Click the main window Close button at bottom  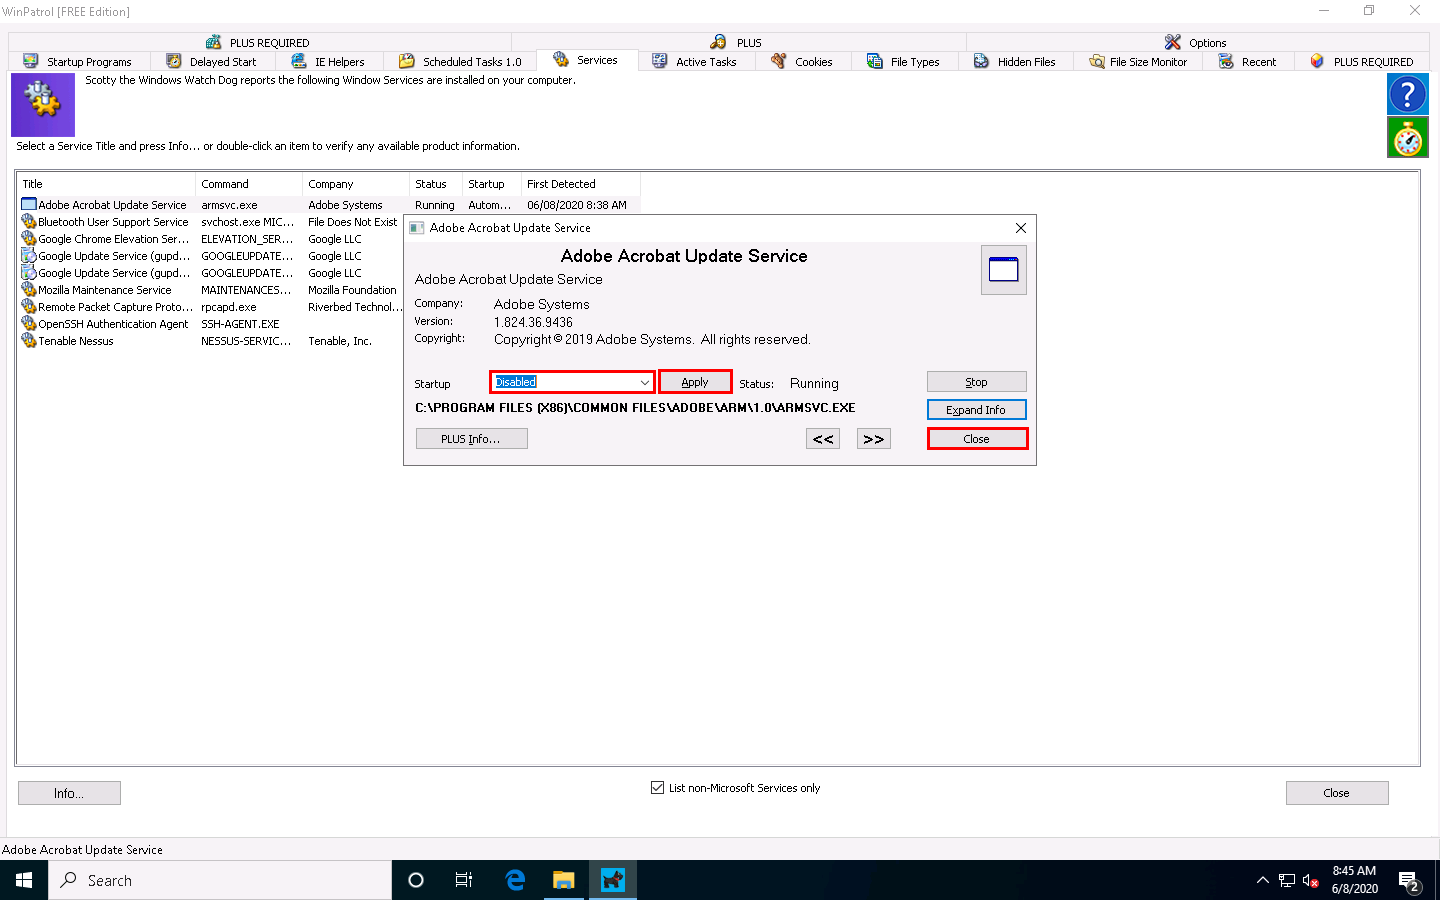1337,793
